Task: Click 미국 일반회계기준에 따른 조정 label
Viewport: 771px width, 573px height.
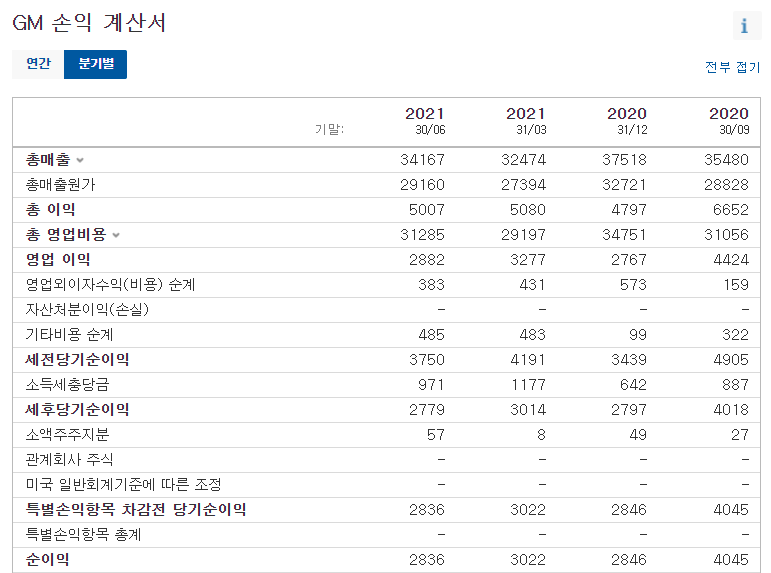Action: point(123,485)
